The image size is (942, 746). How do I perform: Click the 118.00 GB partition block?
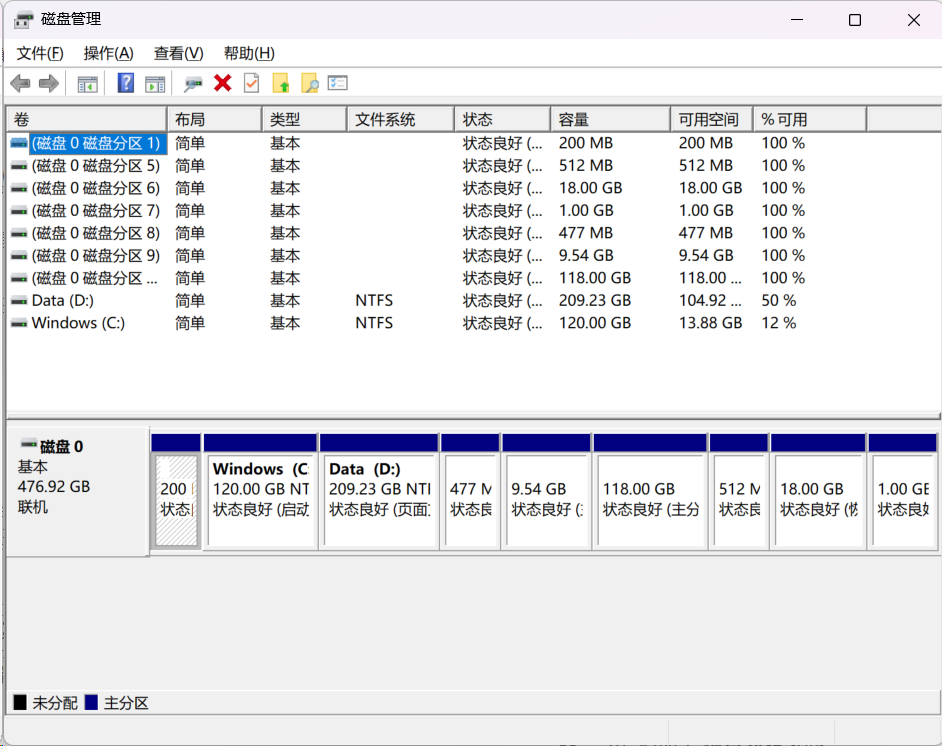pos(650,498)
